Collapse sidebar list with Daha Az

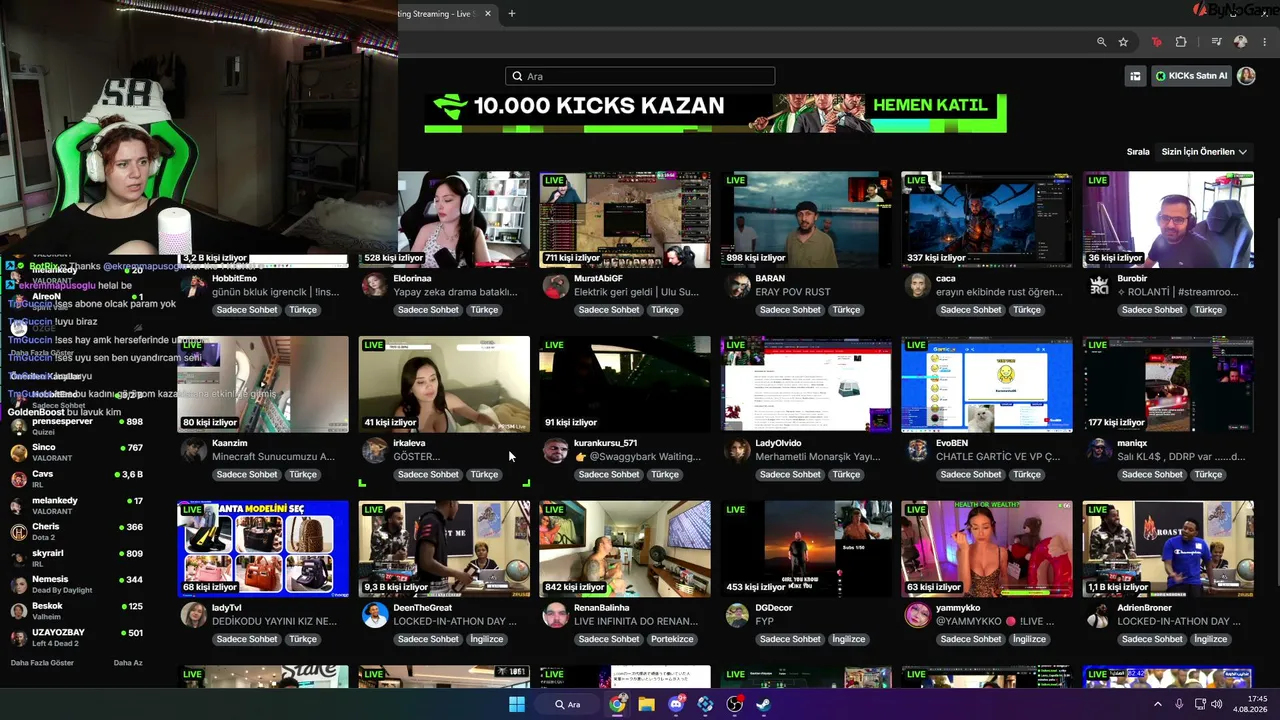click(x=128, y=663)
